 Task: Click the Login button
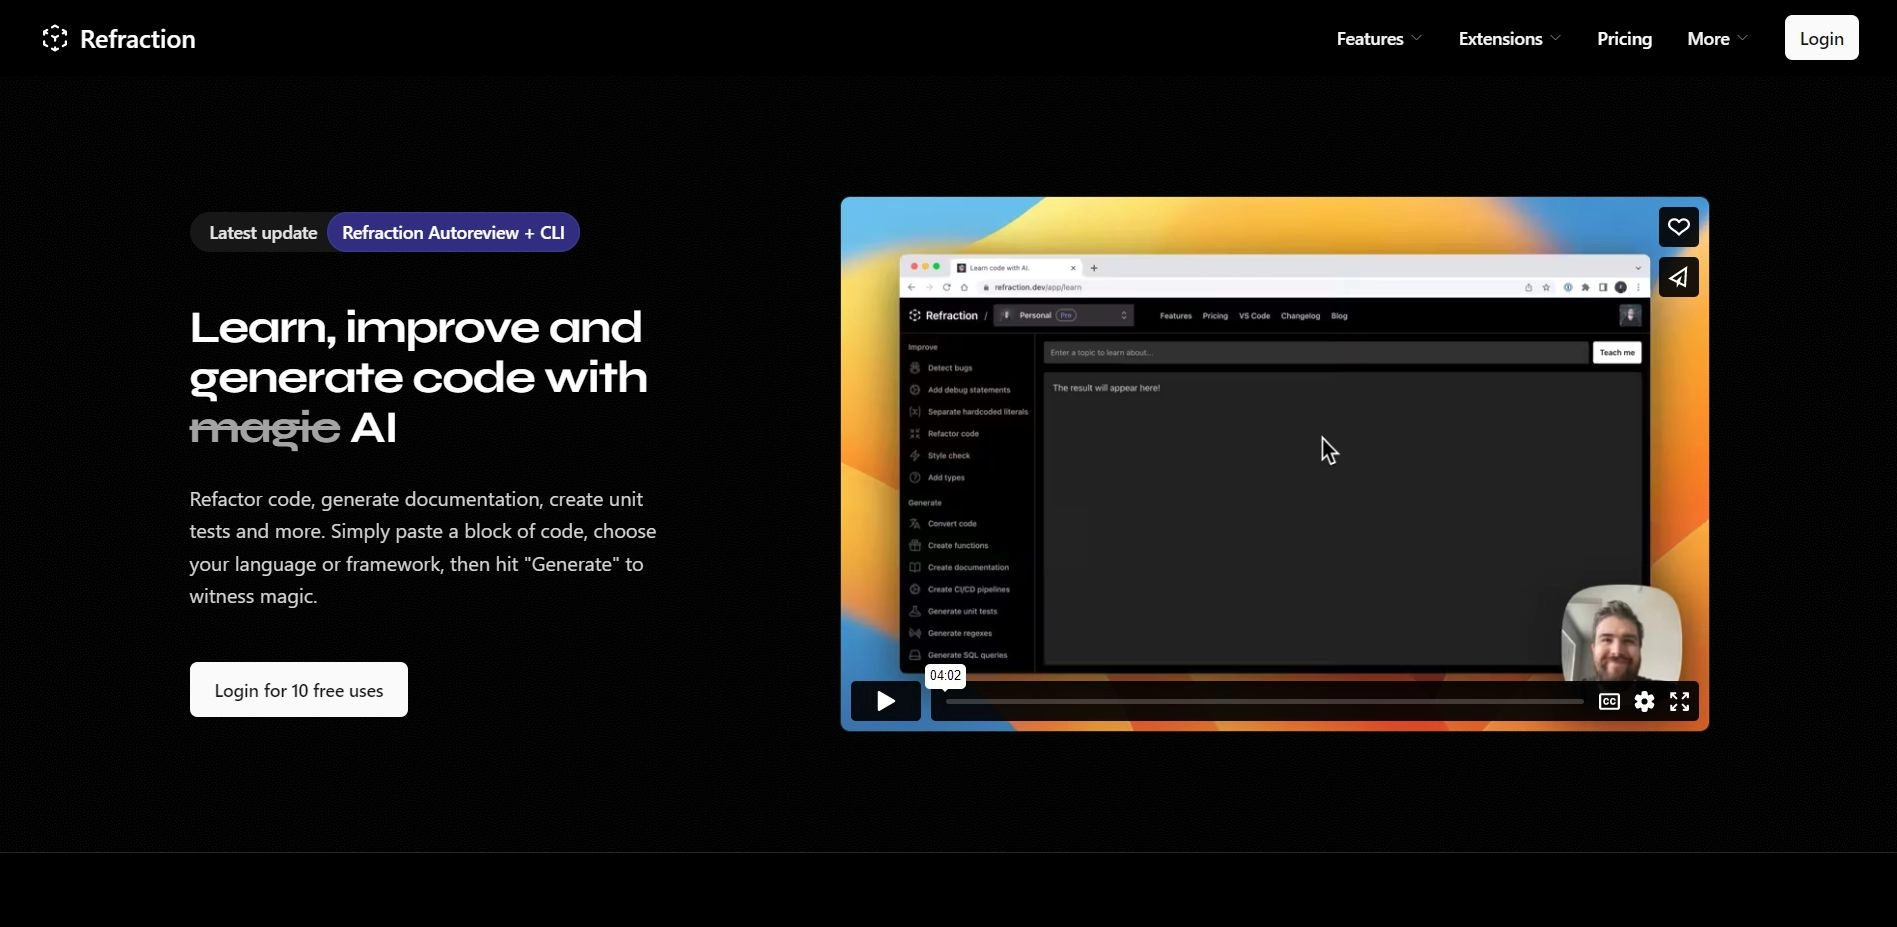click(1821, 37)
